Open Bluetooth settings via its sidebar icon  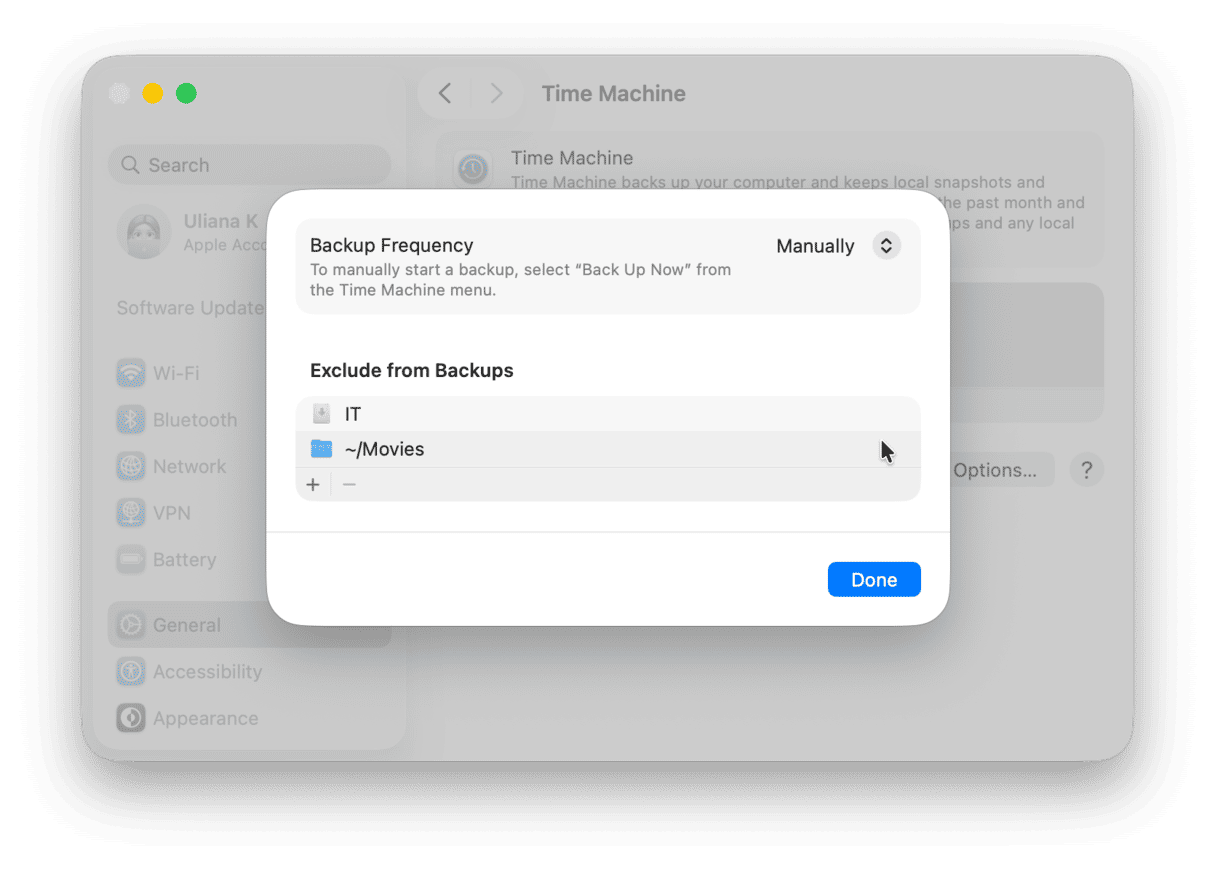130,420
